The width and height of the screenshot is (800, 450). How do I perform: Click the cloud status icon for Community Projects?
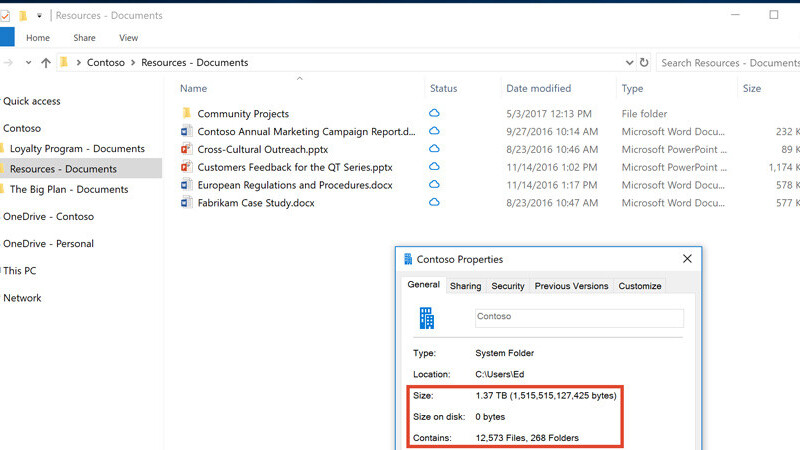click(x=435, y=114)
